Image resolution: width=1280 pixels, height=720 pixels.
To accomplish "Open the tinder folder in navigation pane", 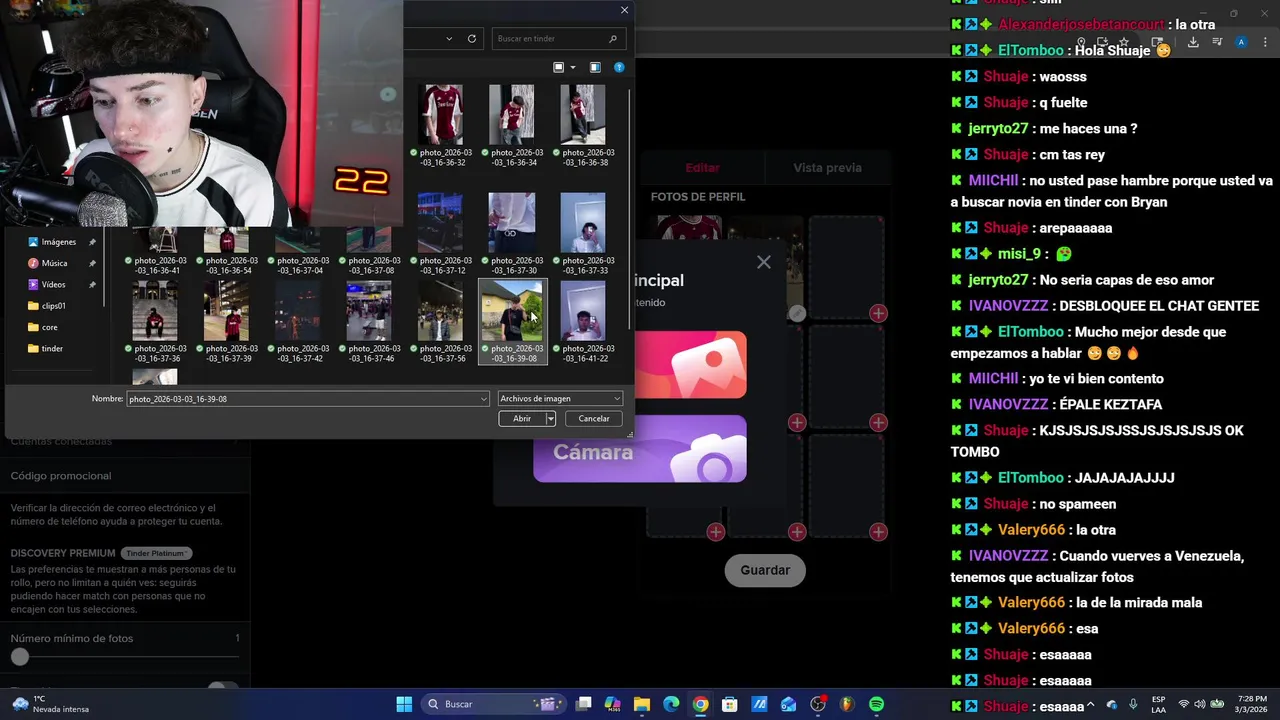I will tap(52, 349).
